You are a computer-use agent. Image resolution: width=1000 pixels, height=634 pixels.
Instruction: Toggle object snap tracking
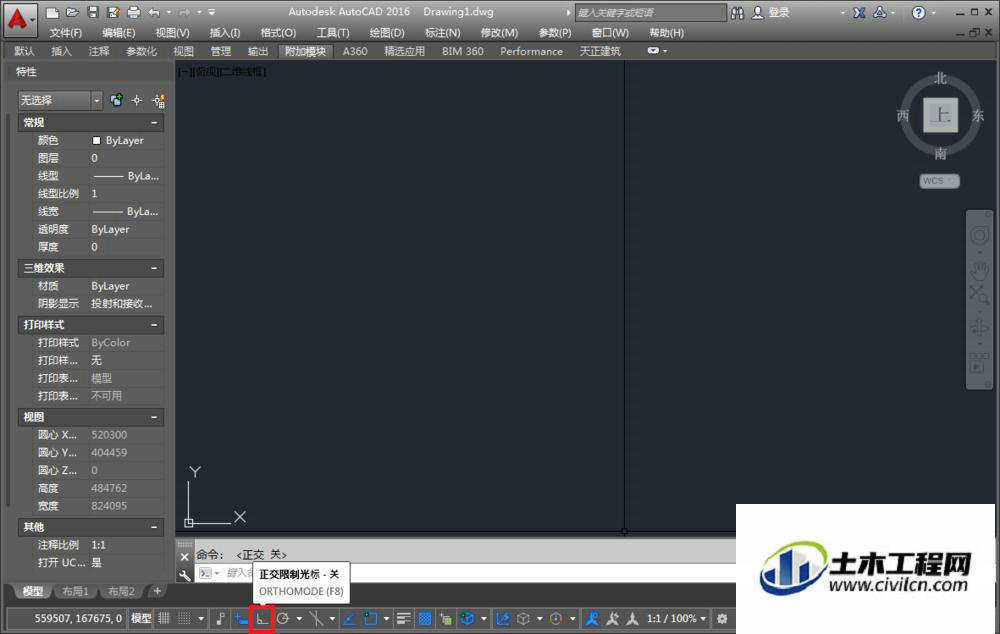pos(349,619)
